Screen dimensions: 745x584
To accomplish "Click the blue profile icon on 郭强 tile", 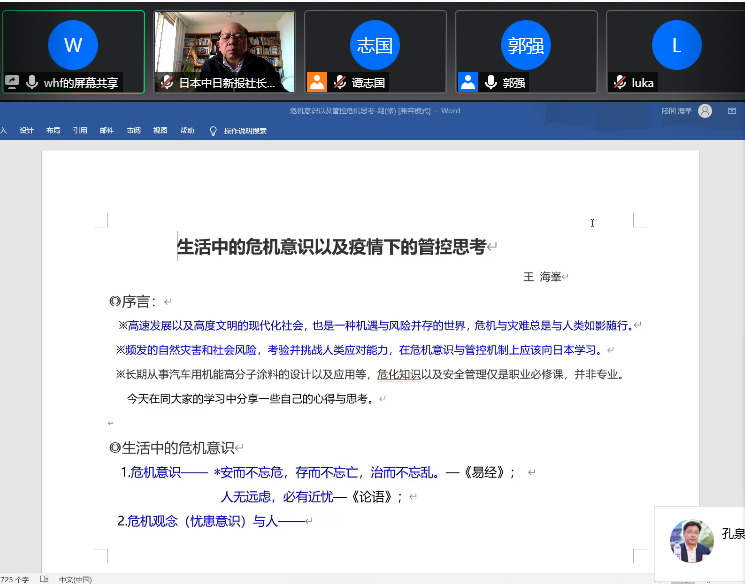I will tap(467, 82).
